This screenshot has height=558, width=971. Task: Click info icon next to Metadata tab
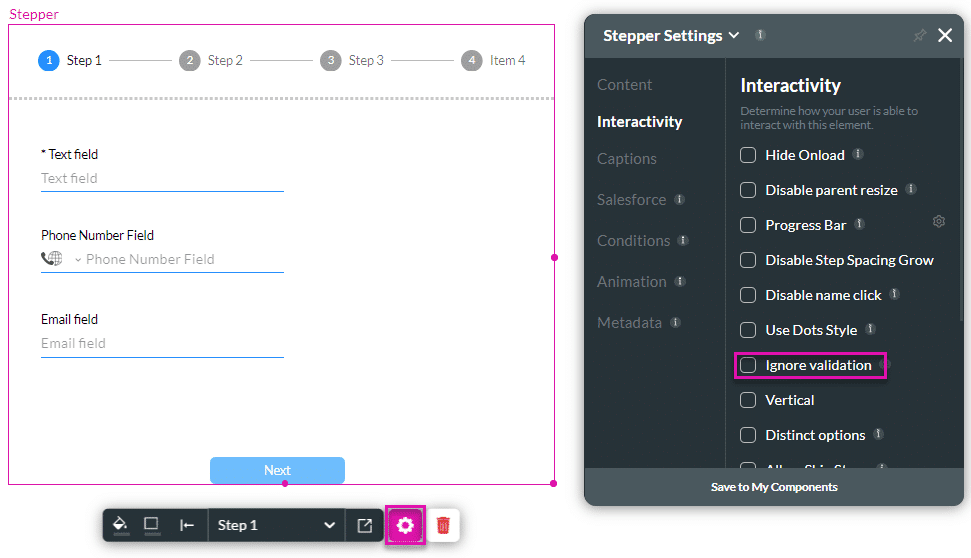[x=676, y=322]
